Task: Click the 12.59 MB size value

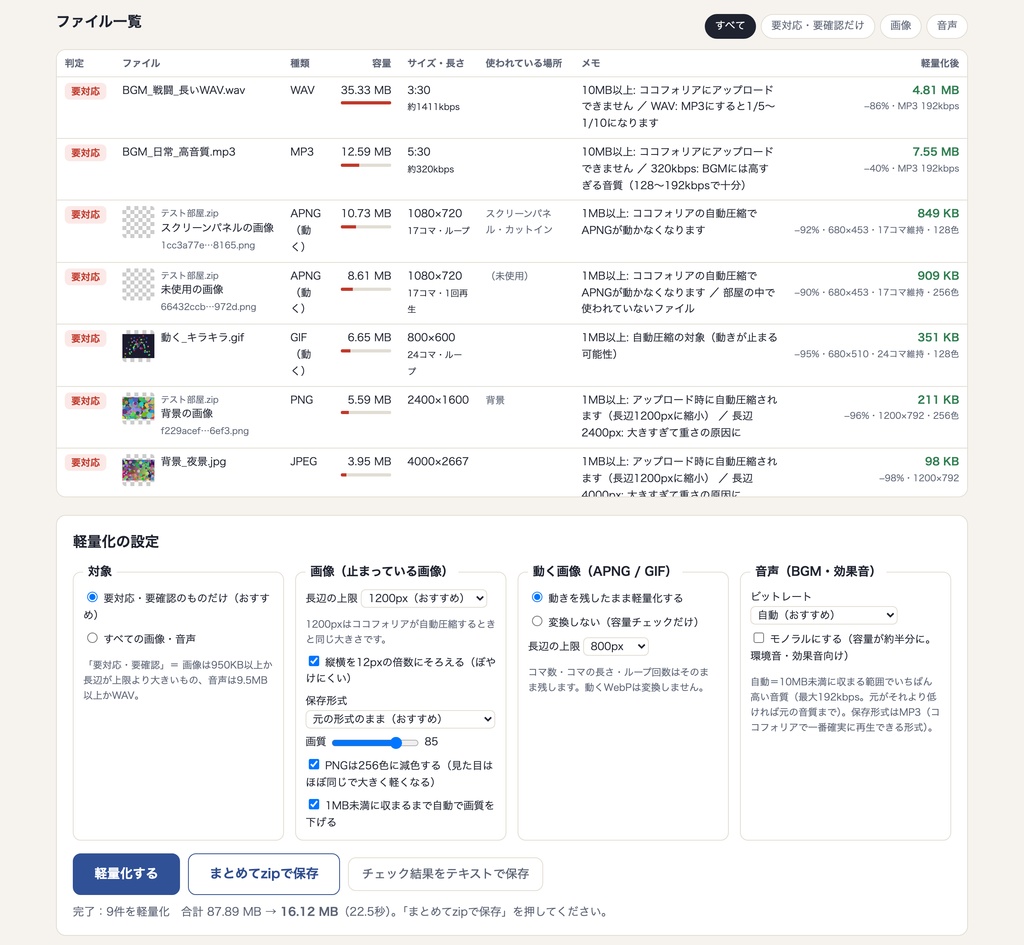Action: click(366, 152)
